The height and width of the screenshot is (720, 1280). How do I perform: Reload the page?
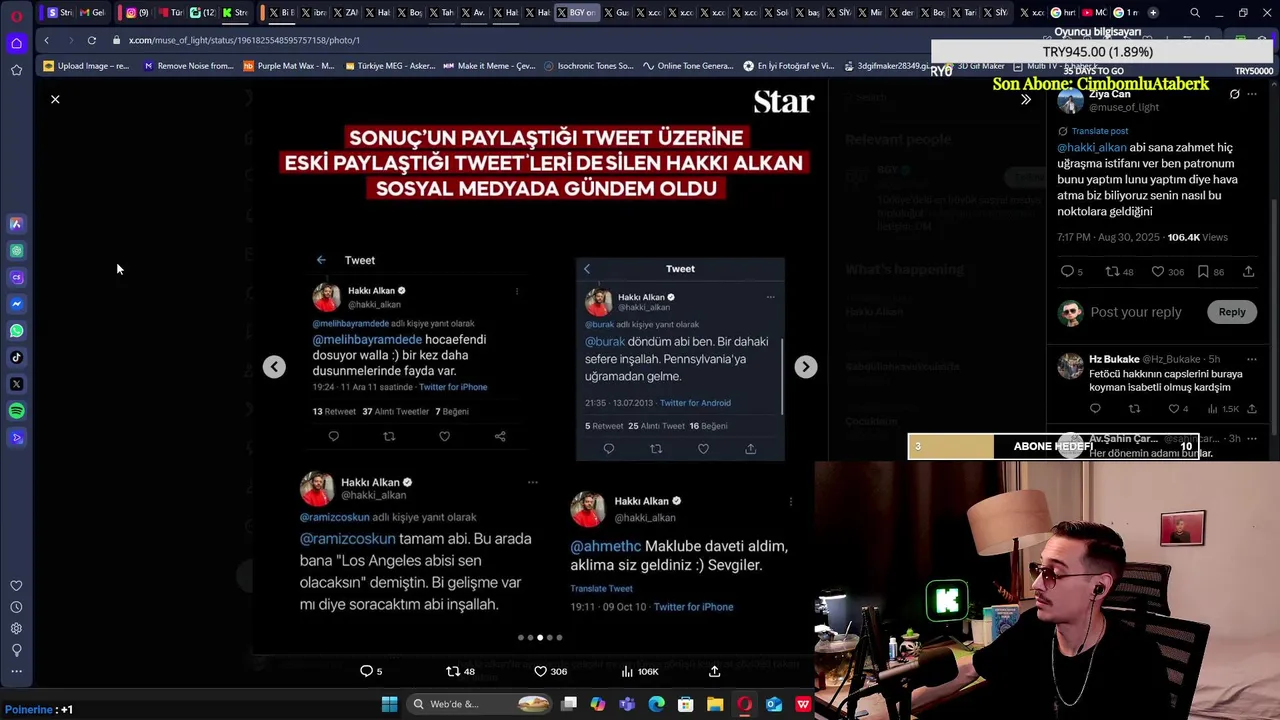91,40
